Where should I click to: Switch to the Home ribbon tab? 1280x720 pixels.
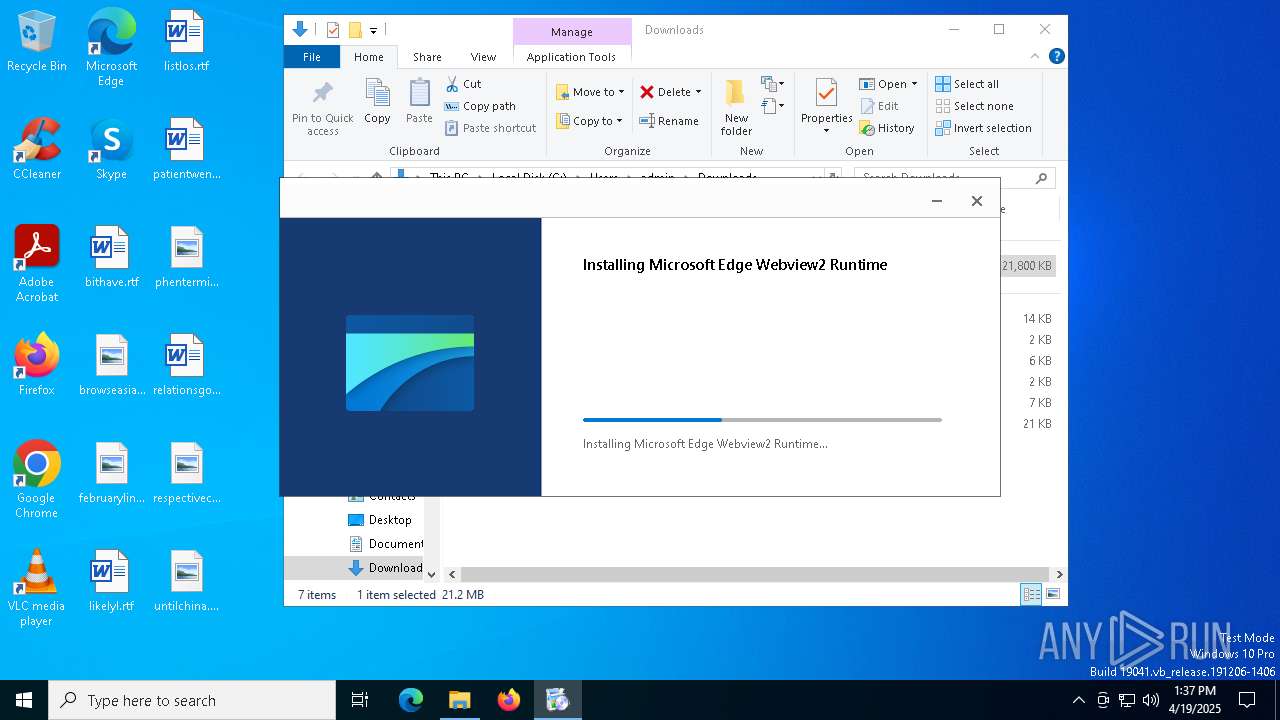click(x=368, y=57)
